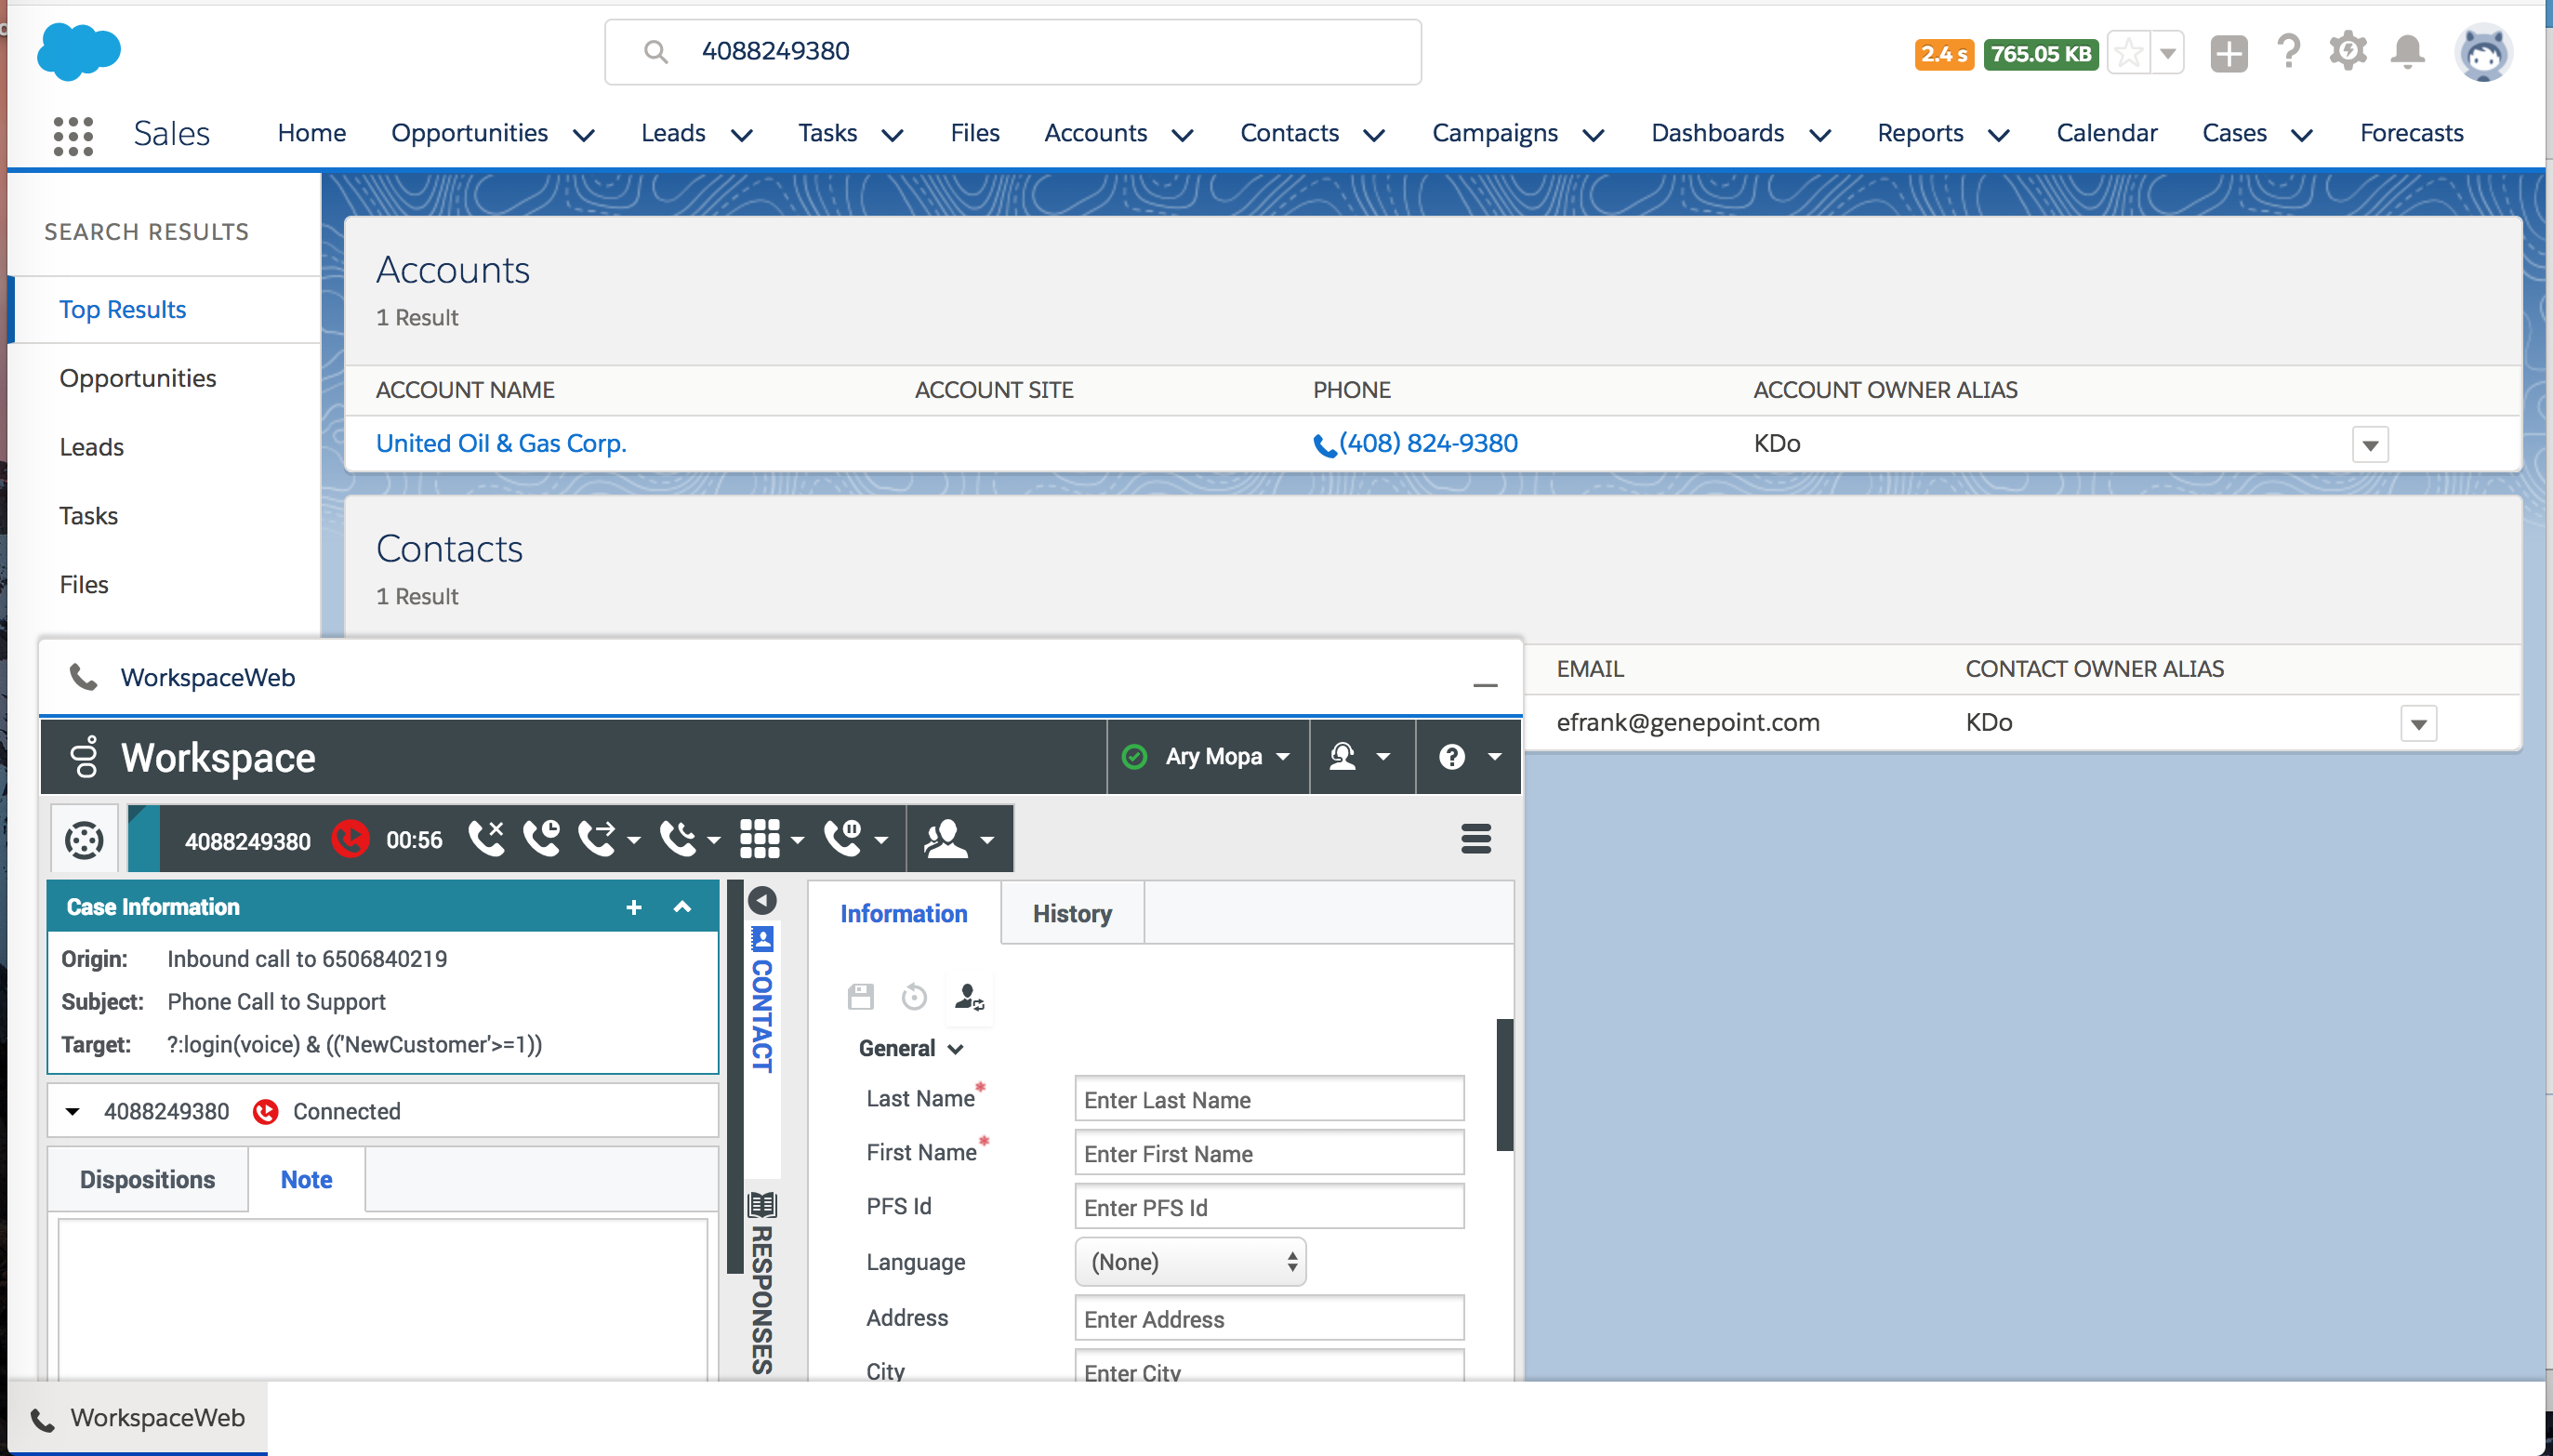Screen dimensions: 2553x1456
Task: Open the United Oil & Gas Corp. account
Action: pos(500,443)
